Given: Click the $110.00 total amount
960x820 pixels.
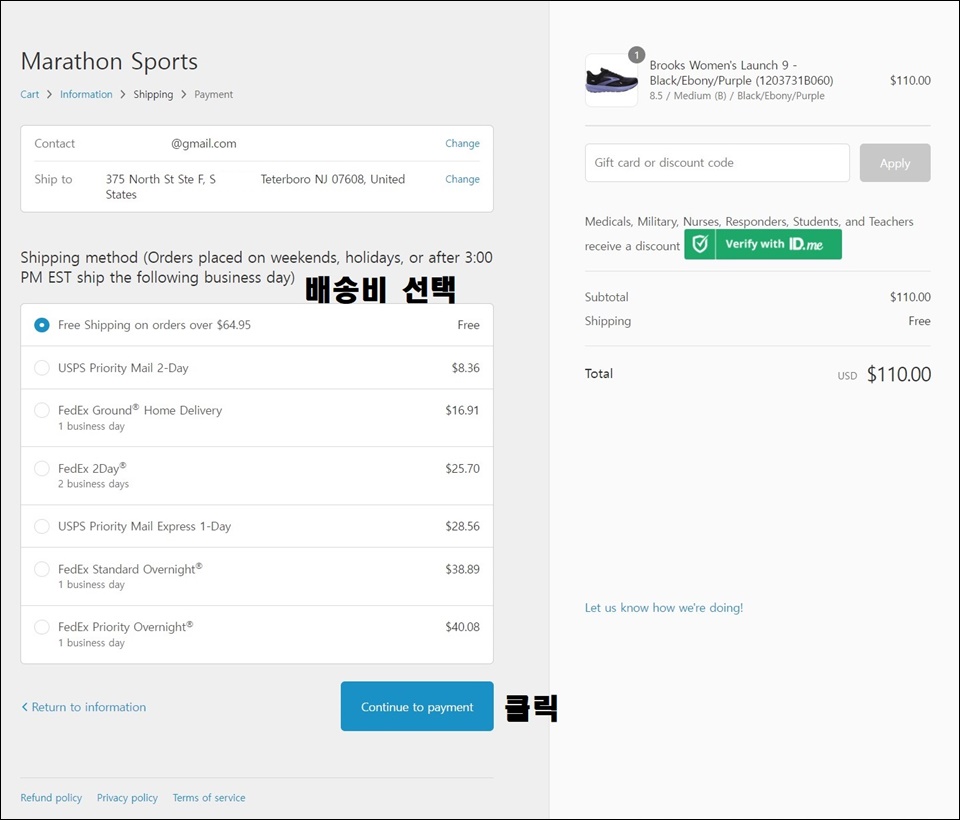Looking at the screenshot, I should 899,374.
